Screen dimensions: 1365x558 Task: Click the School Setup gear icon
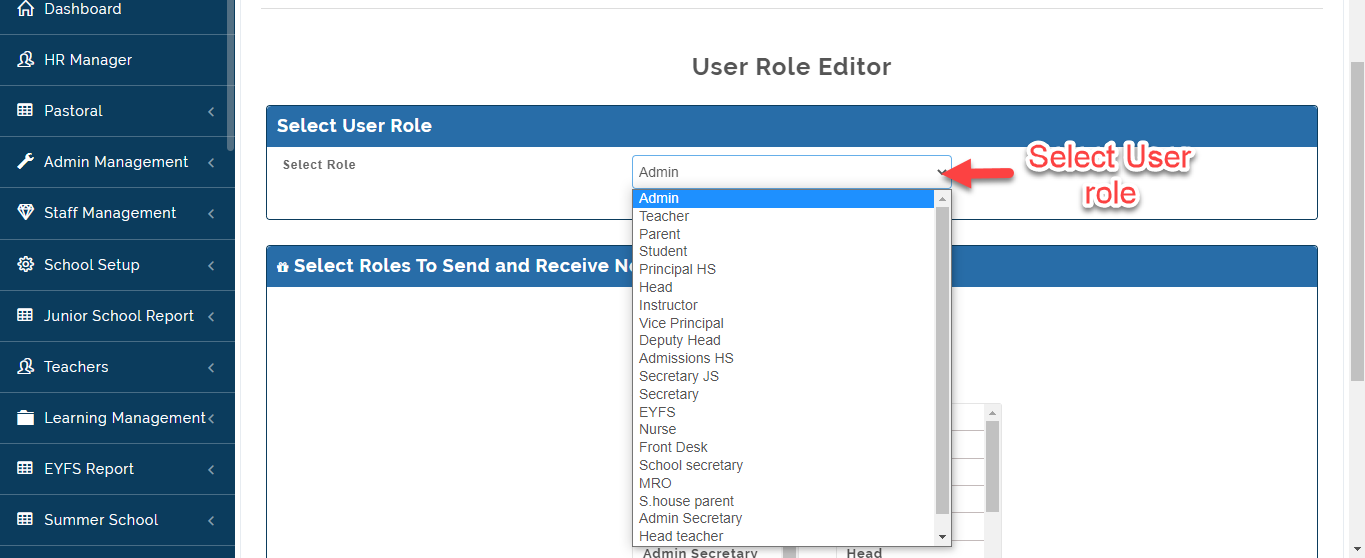click(26, 265)
